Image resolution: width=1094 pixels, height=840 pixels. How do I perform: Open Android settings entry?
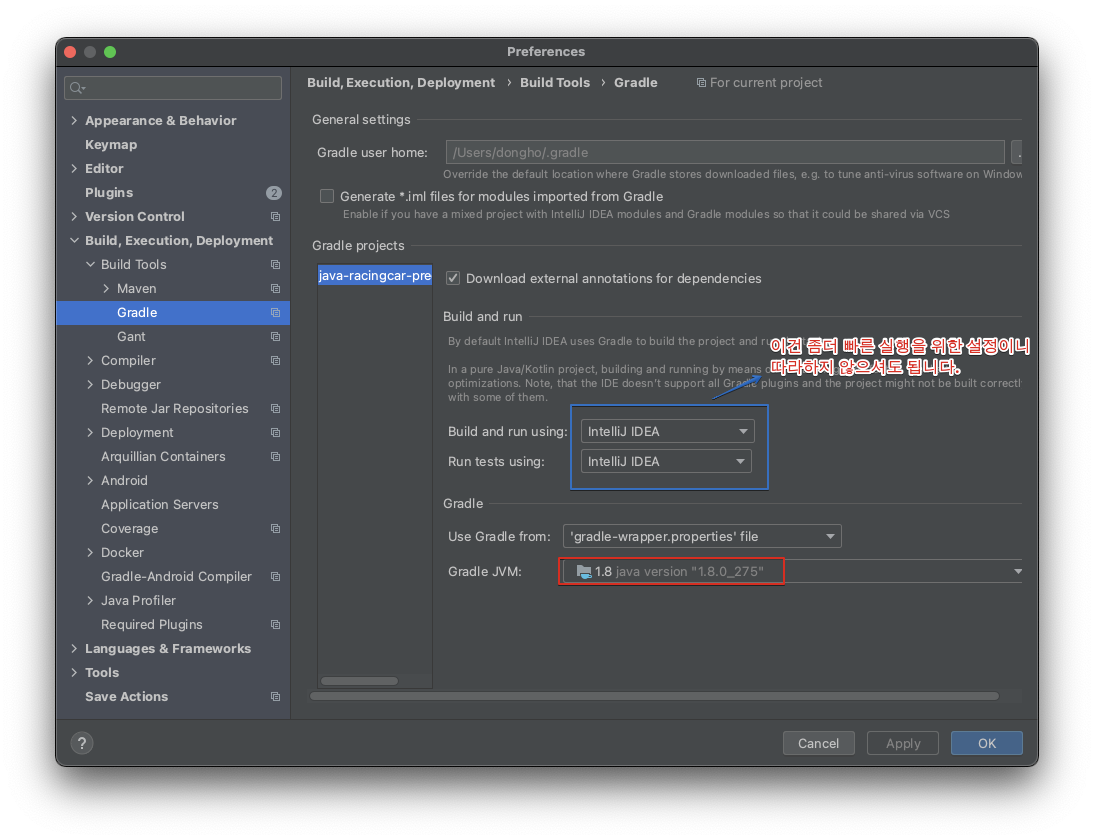(173, 481)
